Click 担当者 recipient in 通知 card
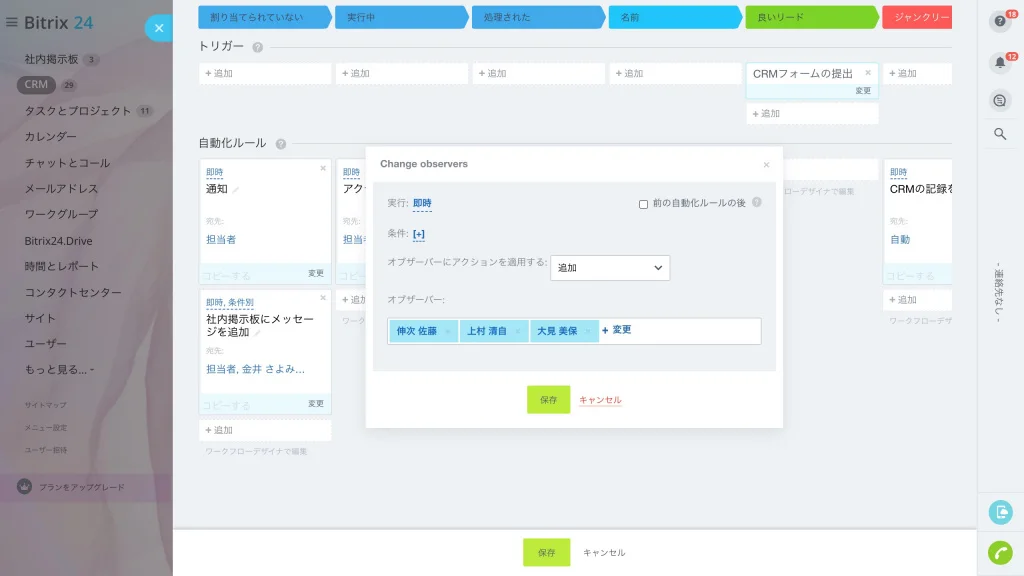 [x=221, y=240]
